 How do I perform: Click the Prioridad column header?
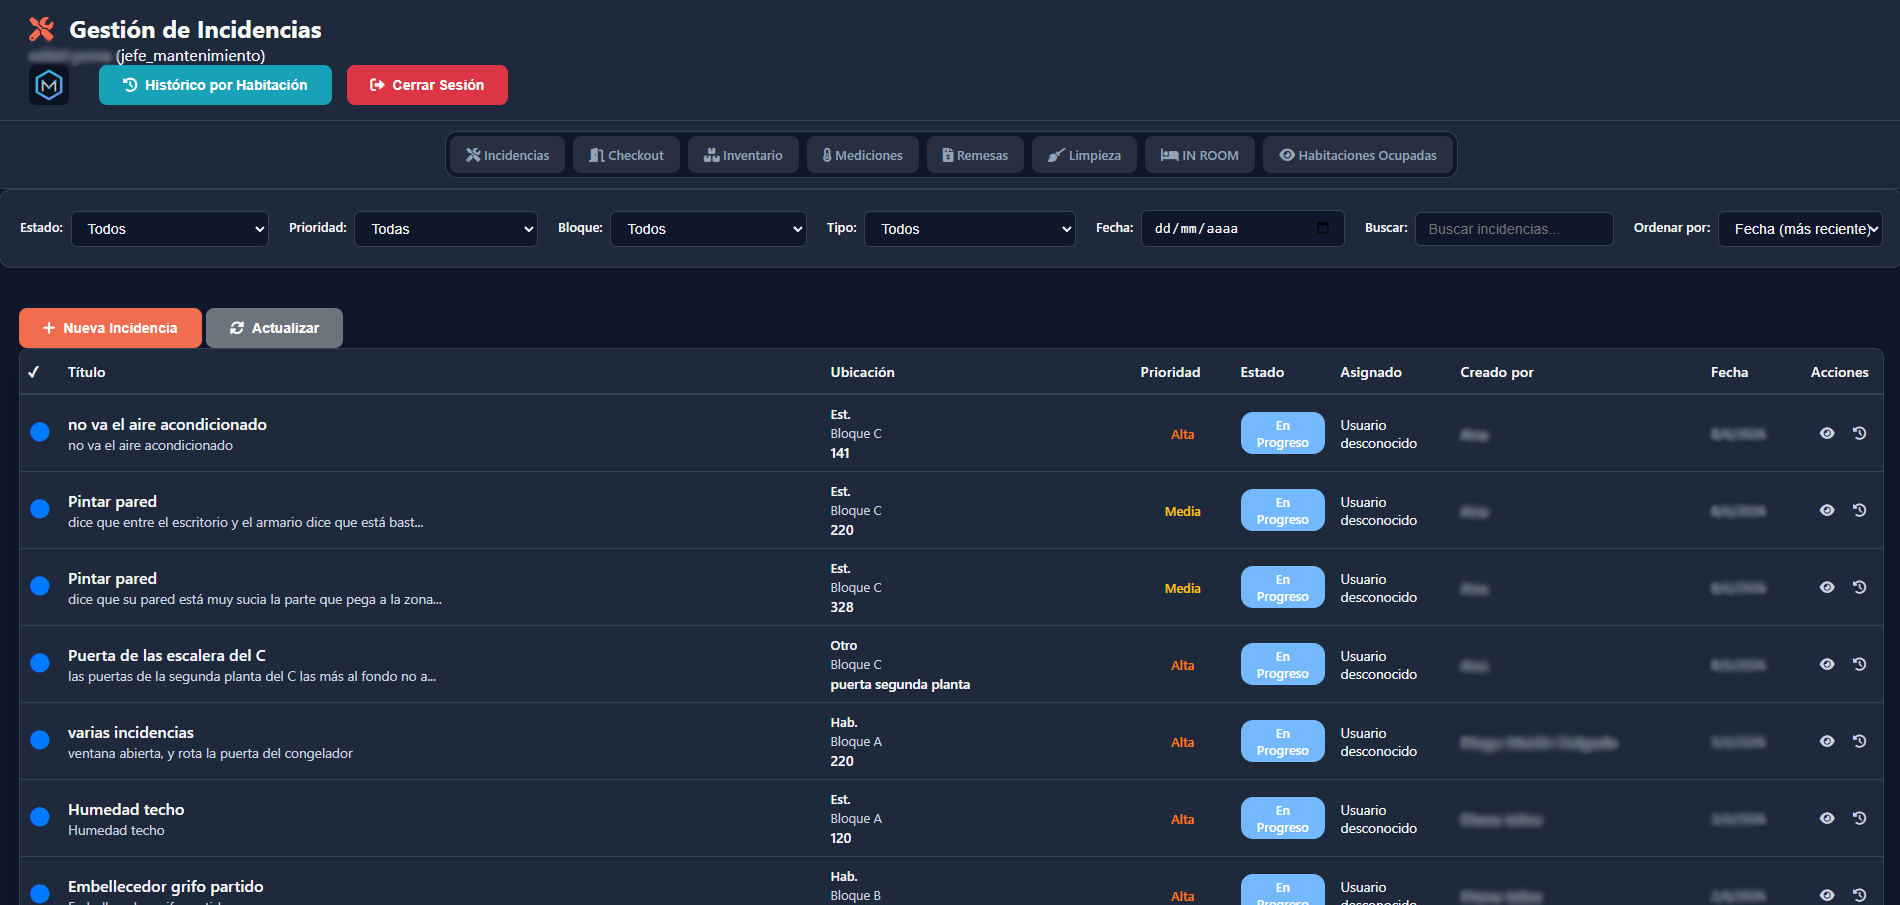(1170, 372)
